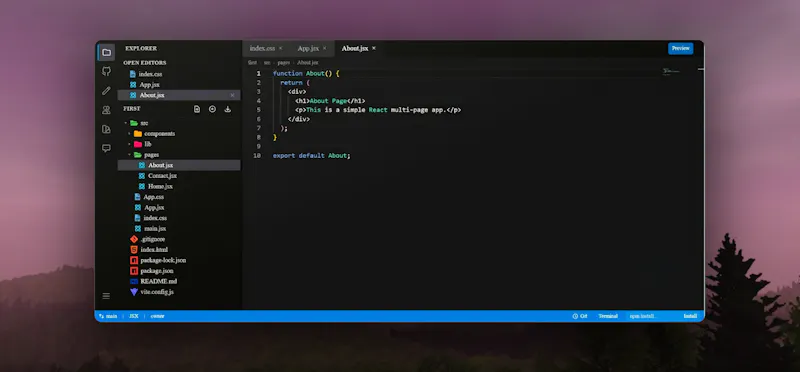Click the EXPLORER panel title
This screenshot has width=800, height=372.
tap(141, 48)
